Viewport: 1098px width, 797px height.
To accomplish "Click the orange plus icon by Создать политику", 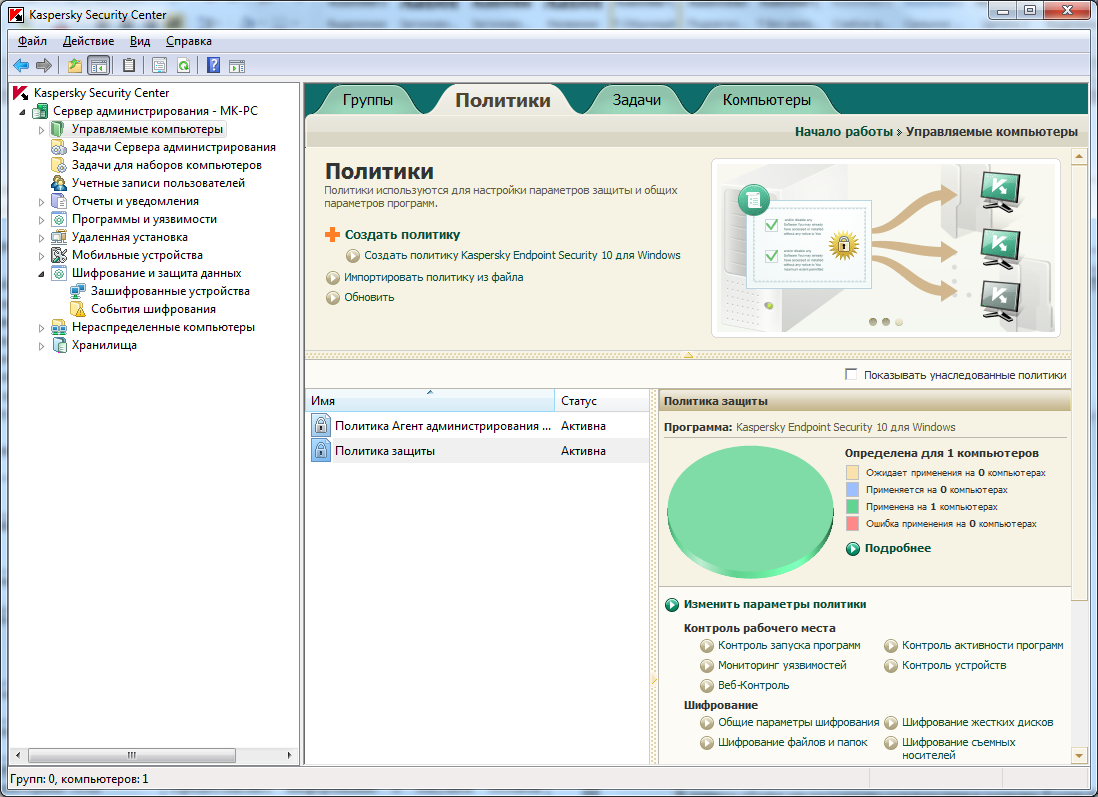I will point(333,235).
